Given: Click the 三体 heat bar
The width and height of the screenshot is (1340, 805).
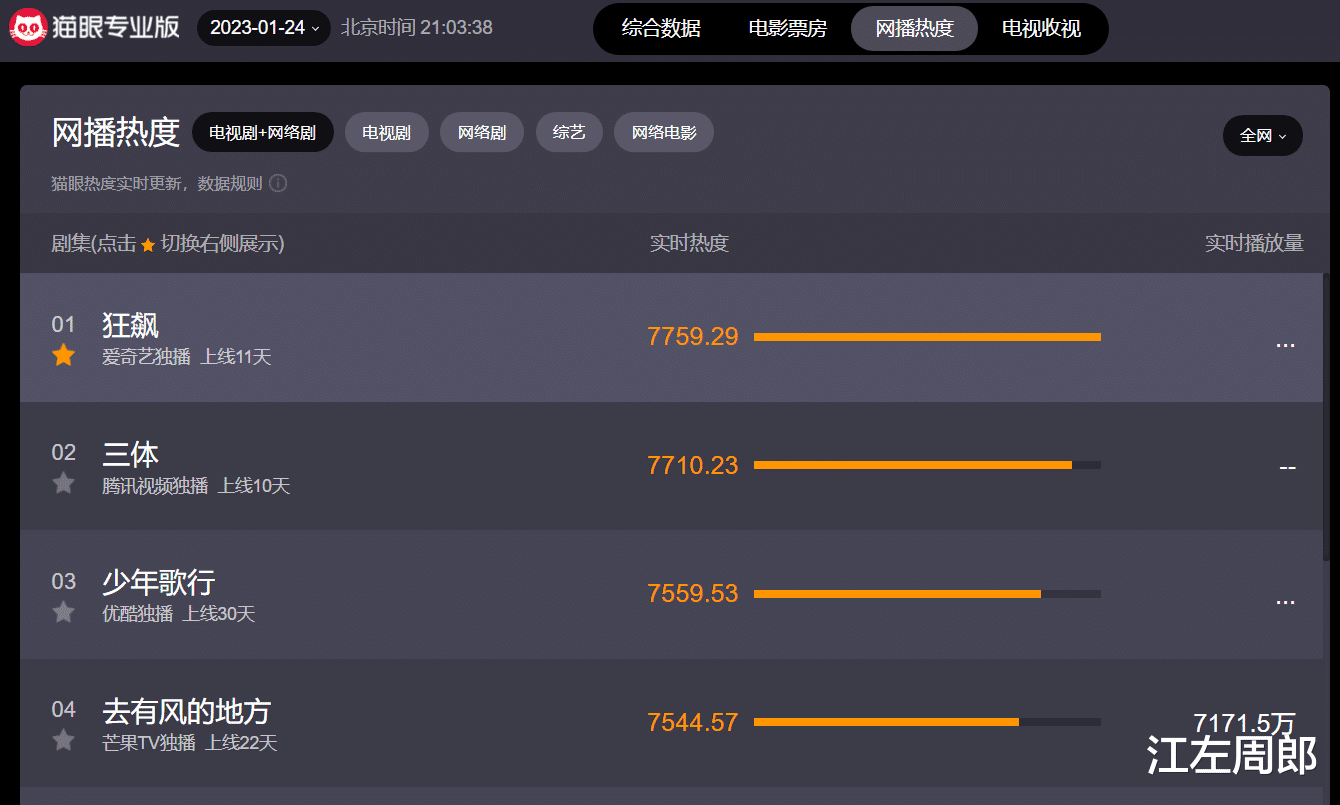Looking at the screenshot, I should coord(927,465).
